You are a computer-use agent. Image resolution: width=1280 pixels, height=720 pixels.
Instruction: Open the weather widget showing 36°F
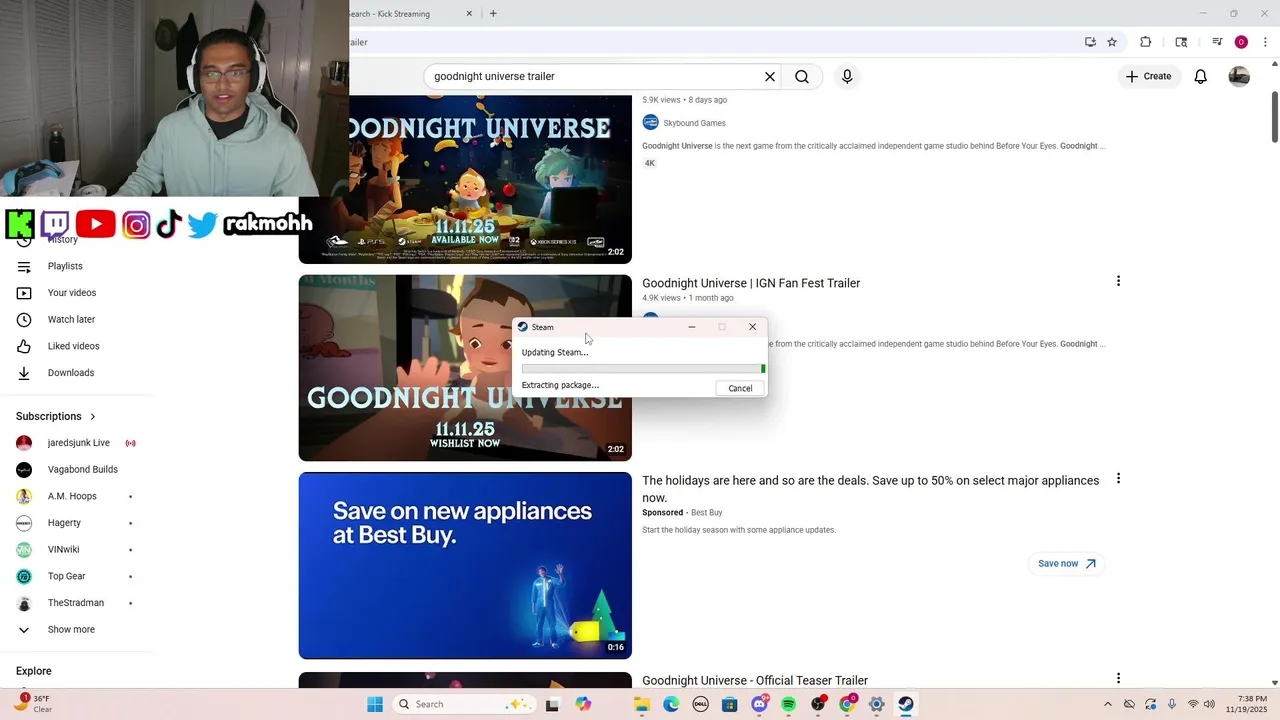point(33,703)
